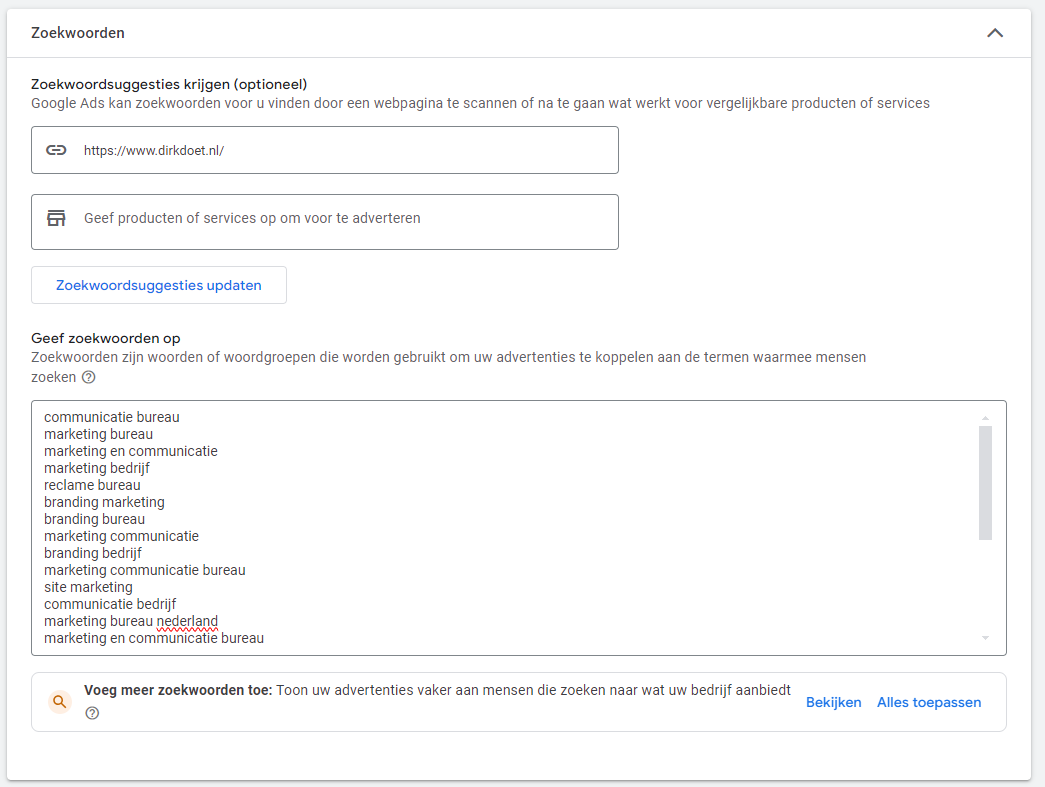
Task: Open help icon next to 'zoeken'
Action: click(89, 378)
